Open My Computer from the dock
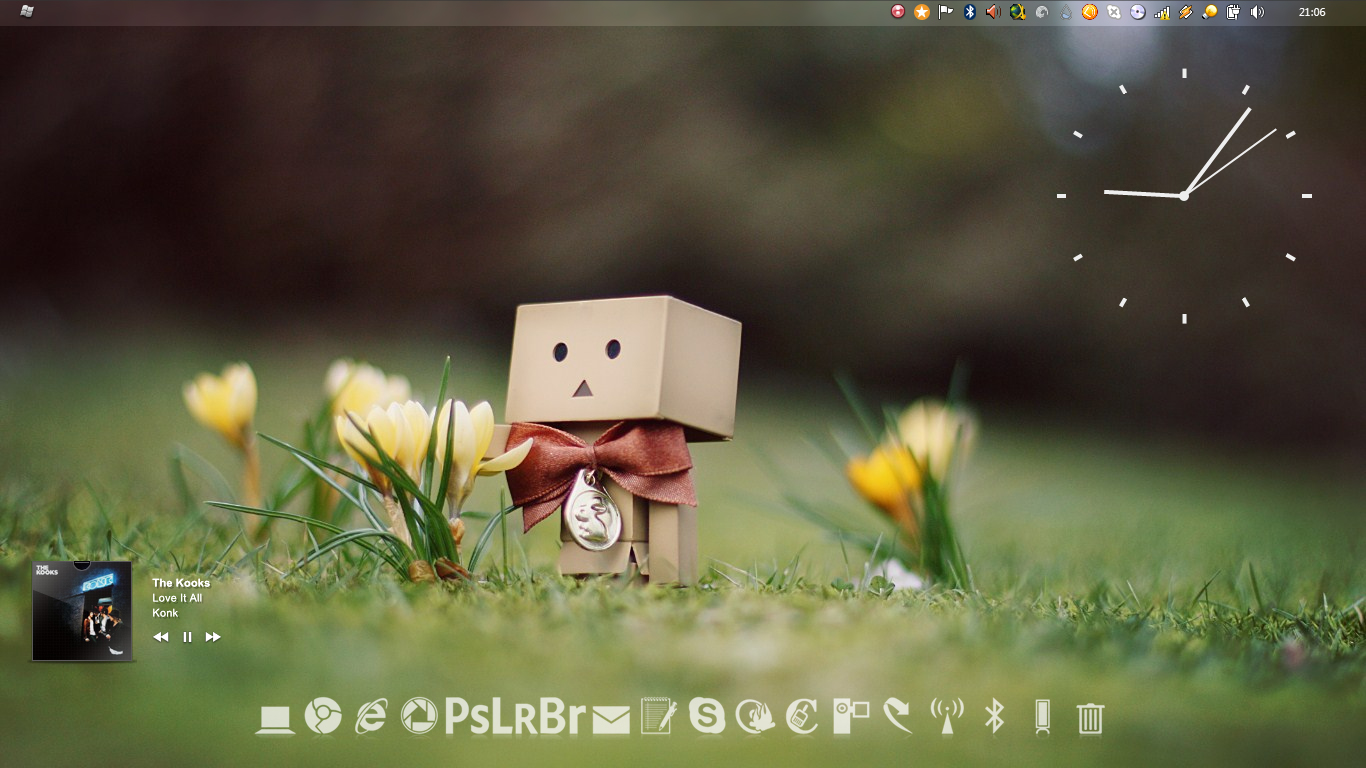Screen dimensions: 1366x768 click(274, 718)
